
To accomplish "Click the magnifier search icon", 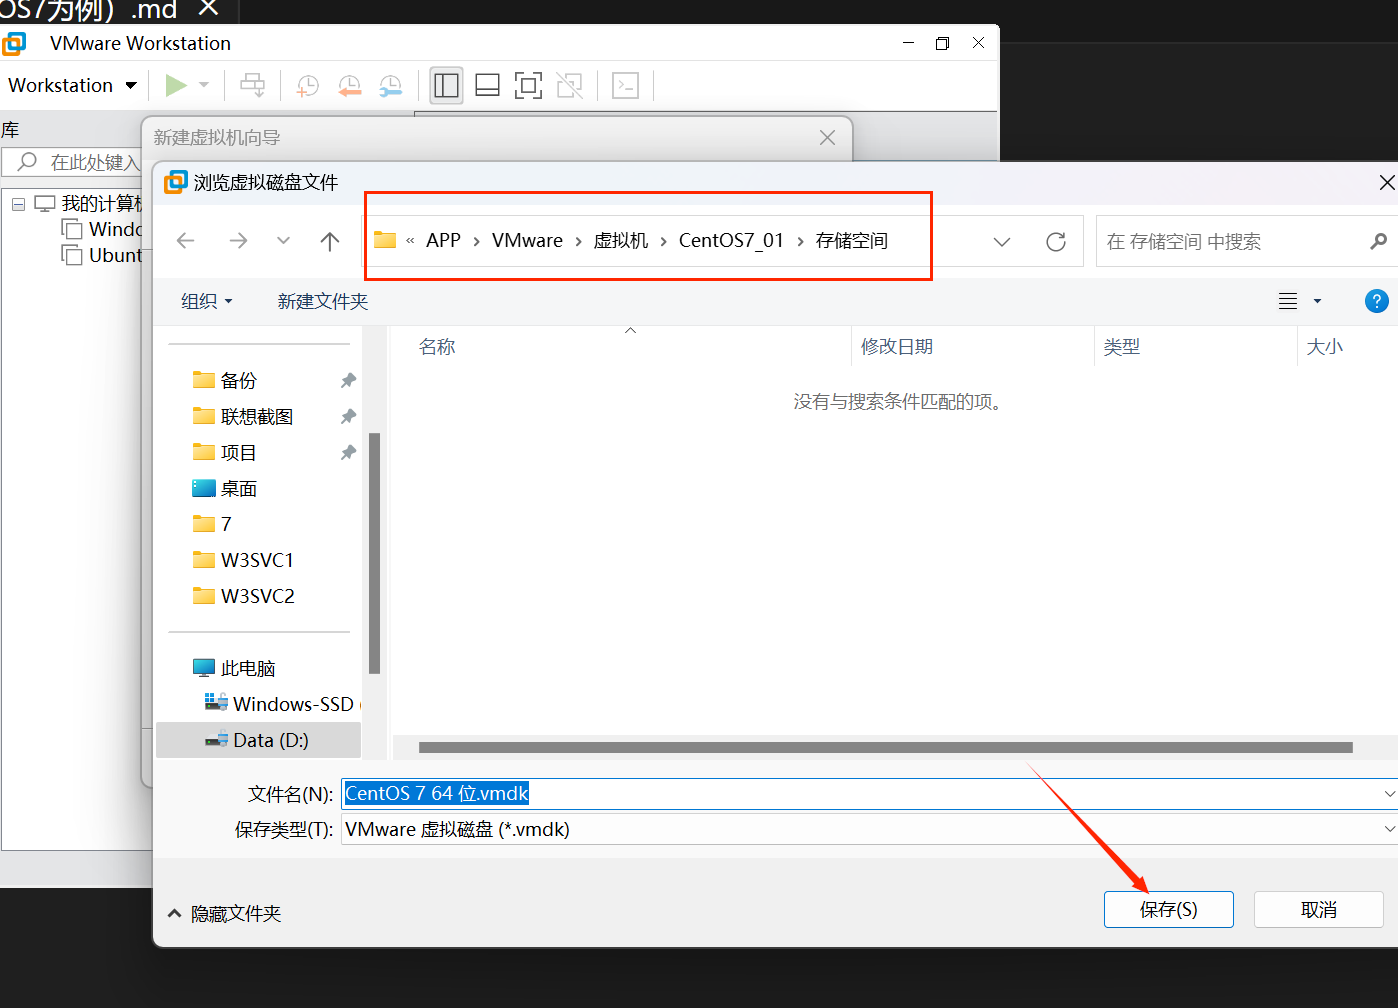I will 1378,241.
